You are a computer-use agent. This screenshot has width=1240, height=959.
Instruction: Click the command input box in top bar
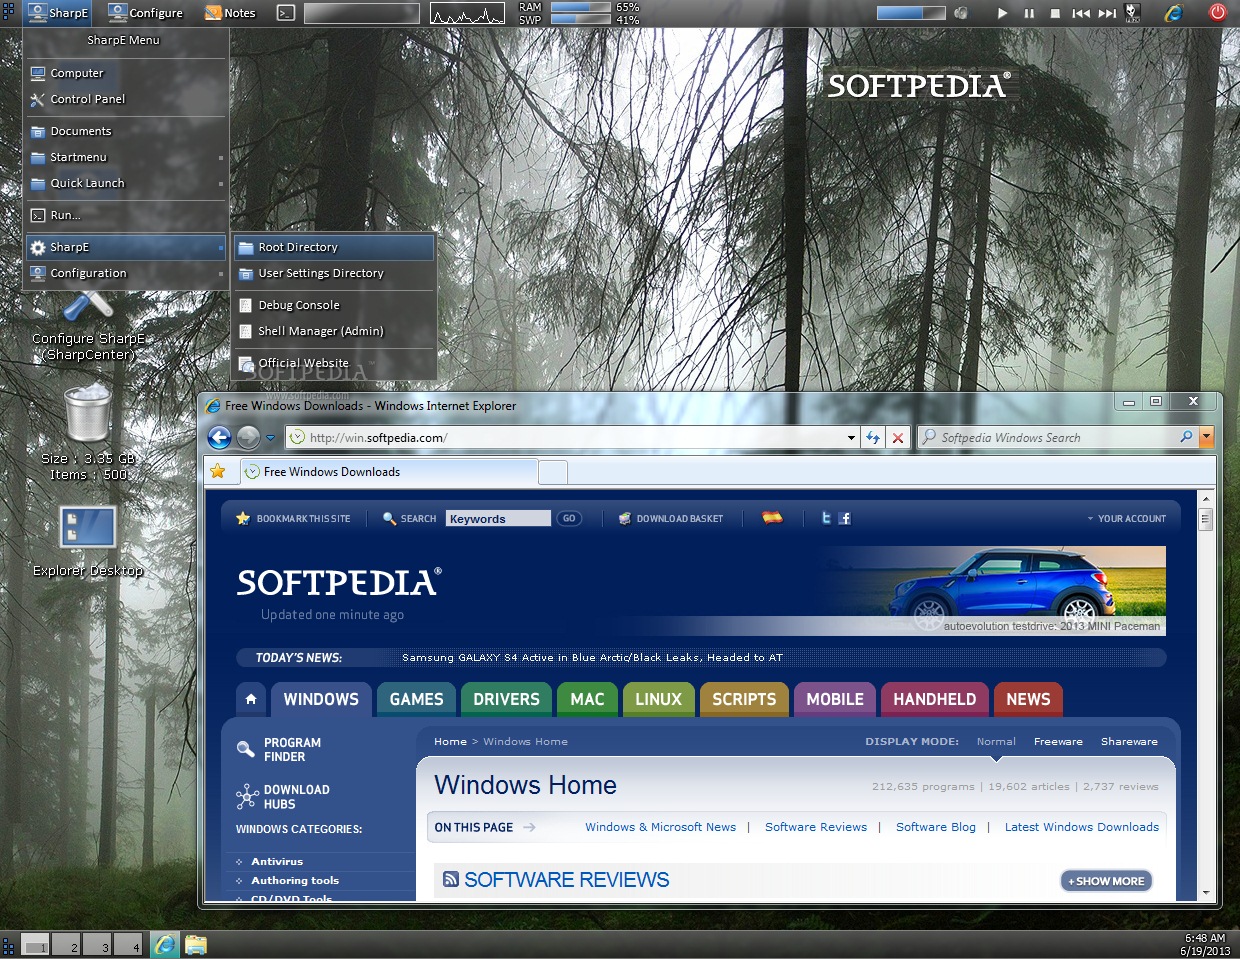[361, 13]
